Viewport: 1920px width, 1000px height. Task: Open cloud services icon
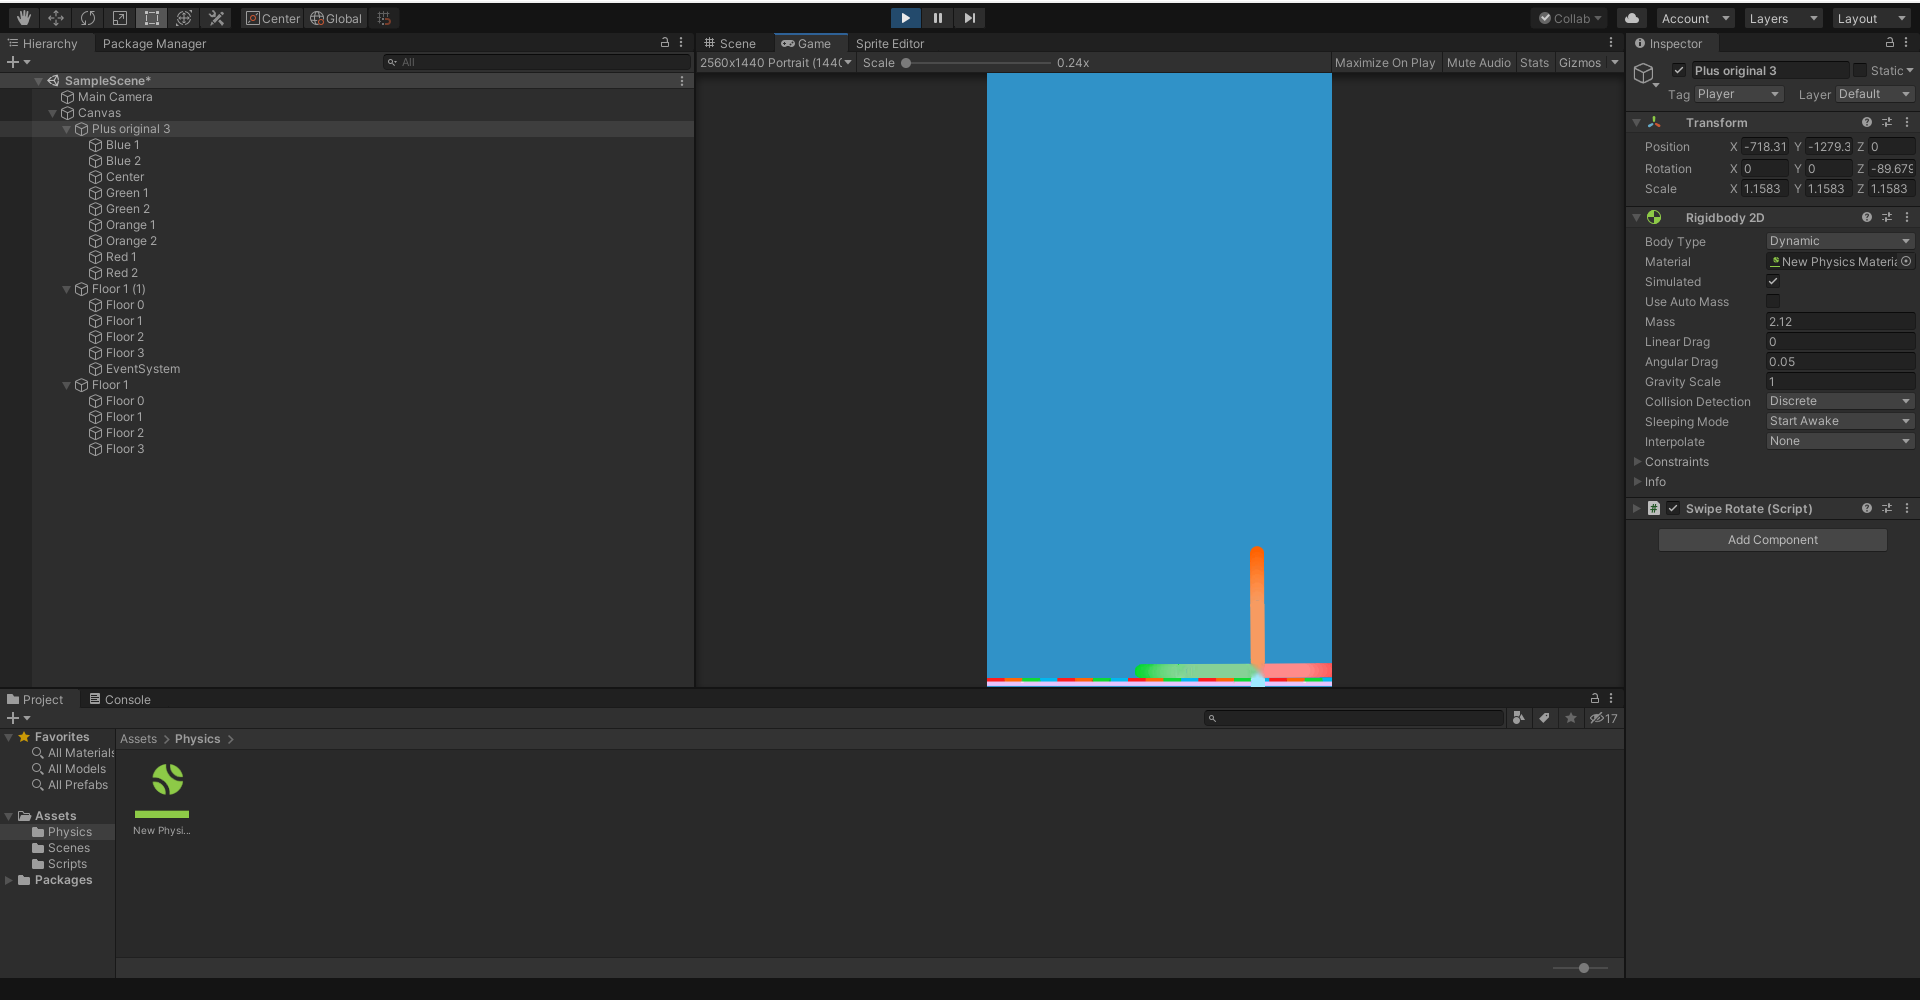1632,18
